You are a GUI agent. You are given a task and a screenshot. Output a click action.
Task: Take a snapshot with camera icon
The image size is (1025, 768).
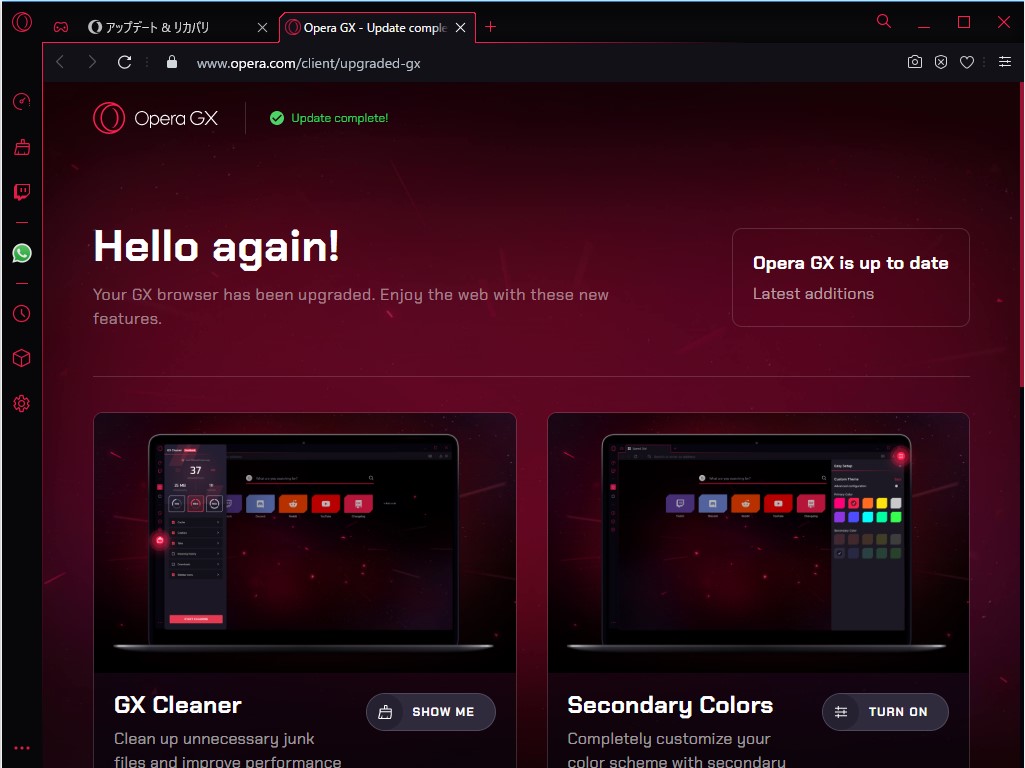tap(915, 62)
